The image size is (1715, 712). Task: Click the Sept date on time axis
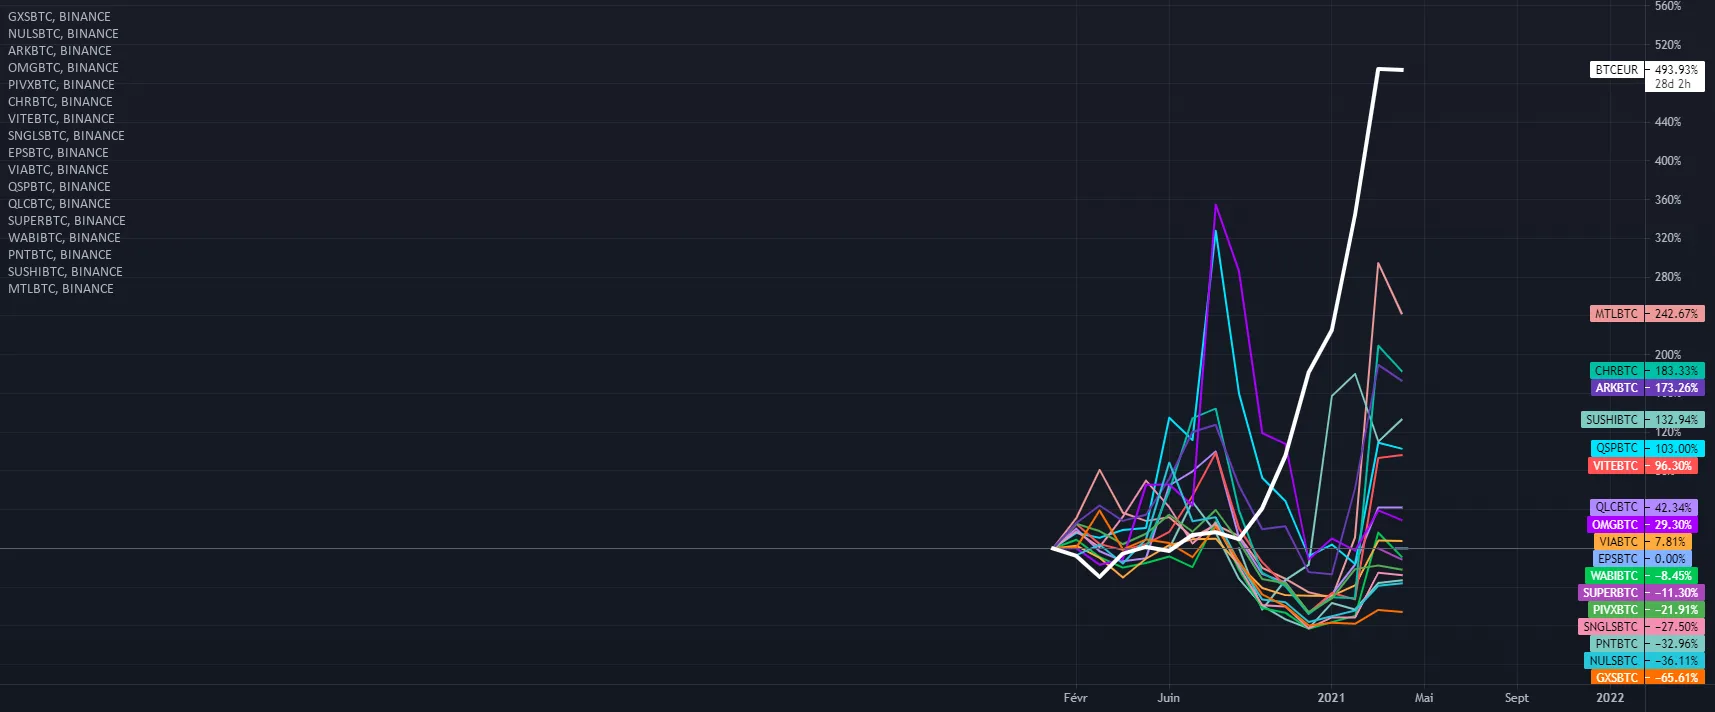(1516, 698)
